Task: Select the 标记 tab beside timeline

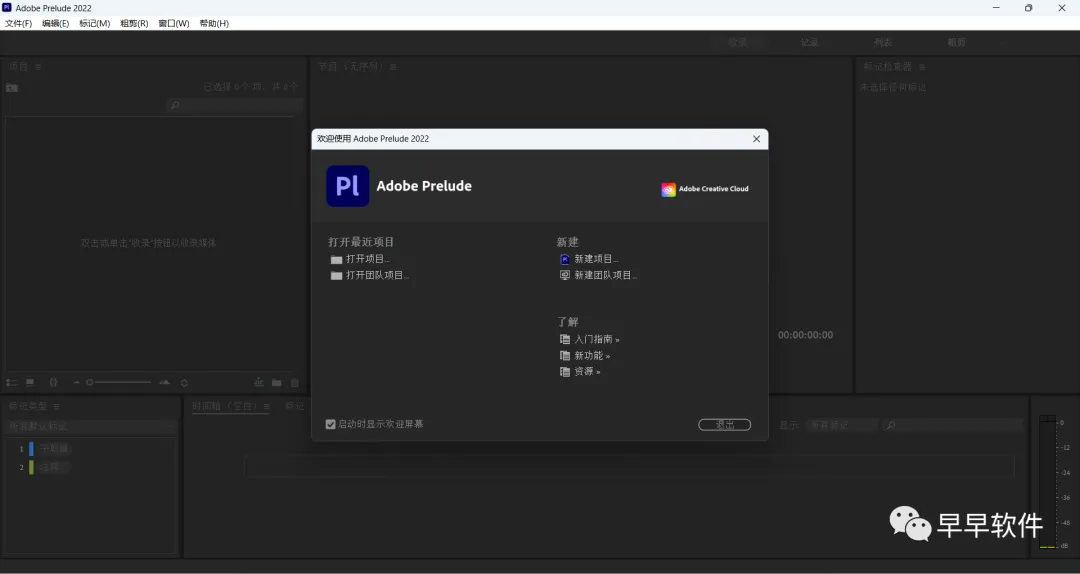Action: (x=295, y=407)
